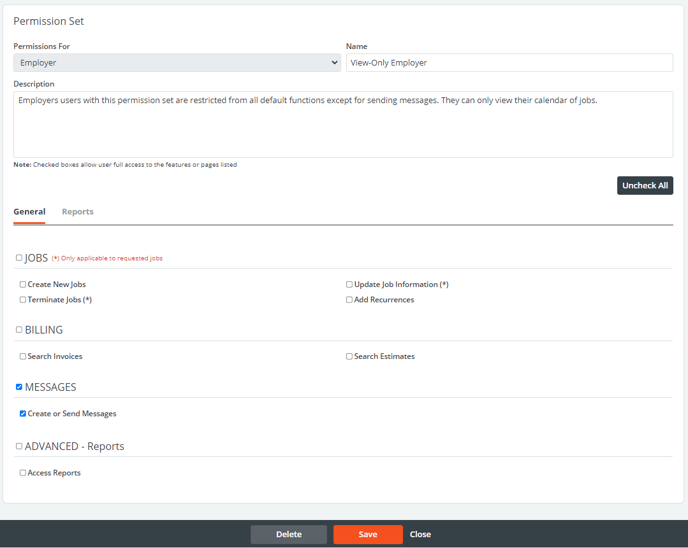The width and height of the screenshot is (688, 548).
Task: Open the Permissions For dropdown
Action: pos(176,62)
